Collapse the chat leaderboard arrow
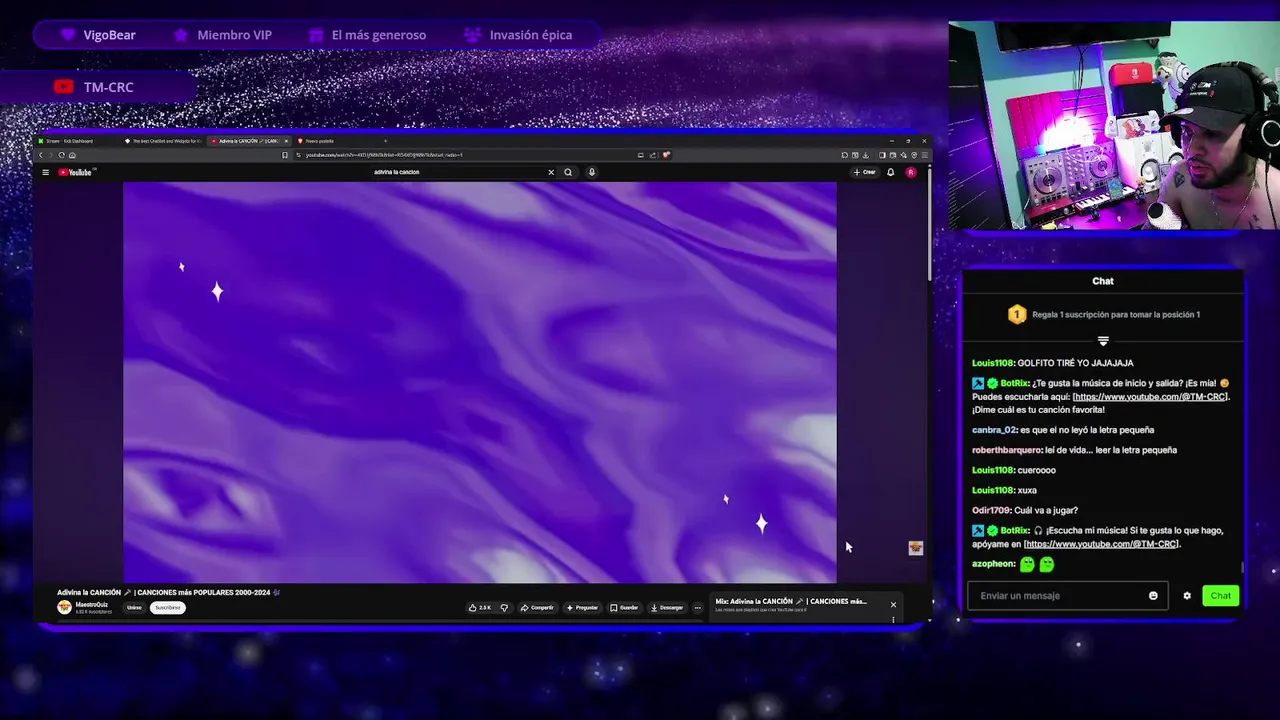The width and height of the screenshot is (1280, 720). [1103, 341]
